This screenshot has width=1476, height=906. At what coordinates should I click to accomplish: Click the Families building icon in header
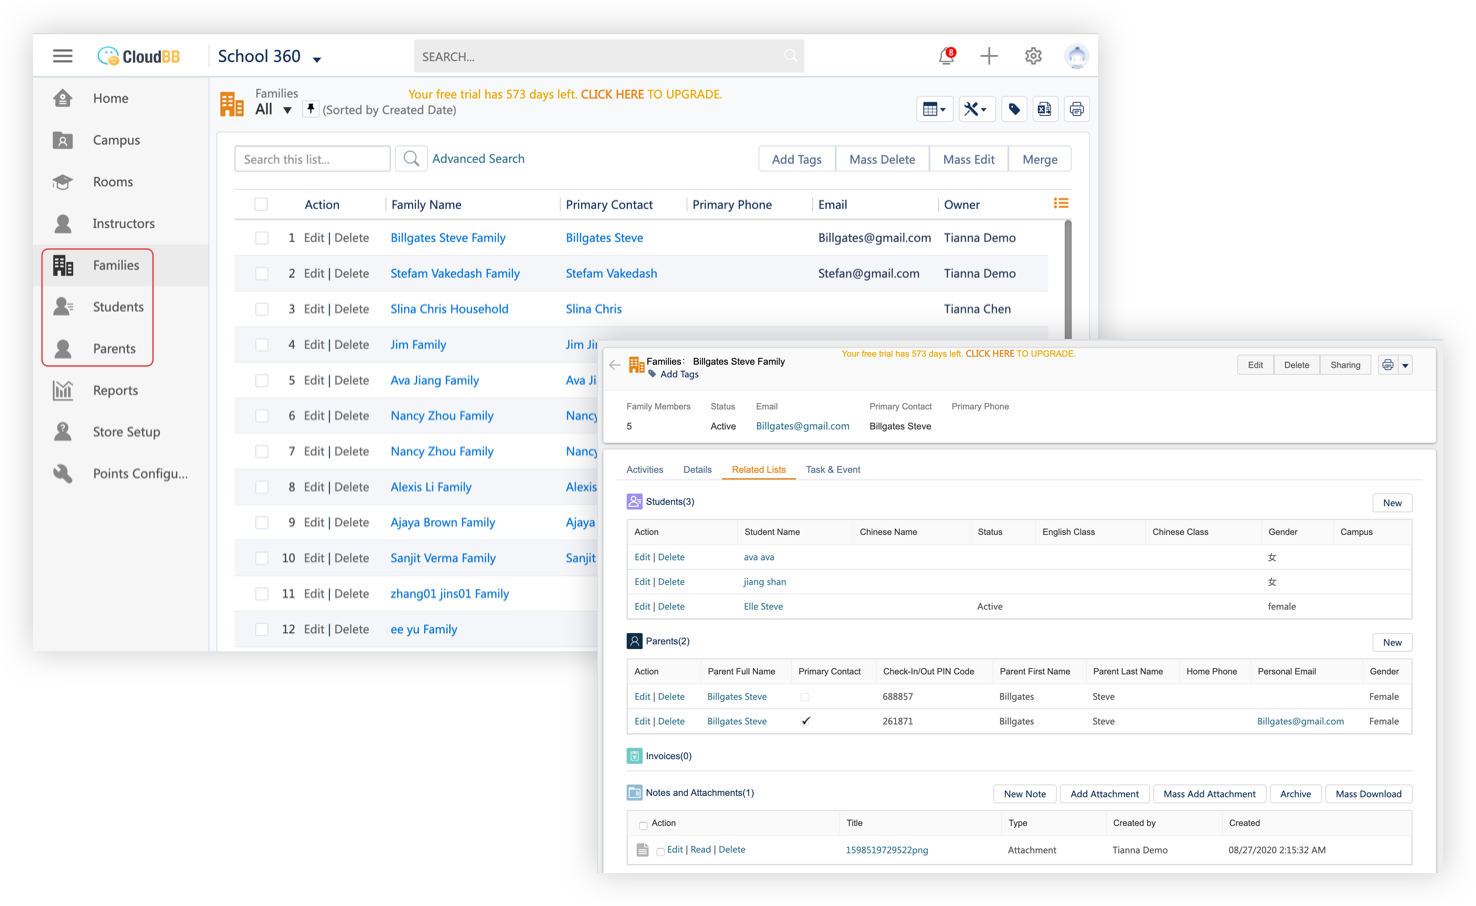point(232,103)
